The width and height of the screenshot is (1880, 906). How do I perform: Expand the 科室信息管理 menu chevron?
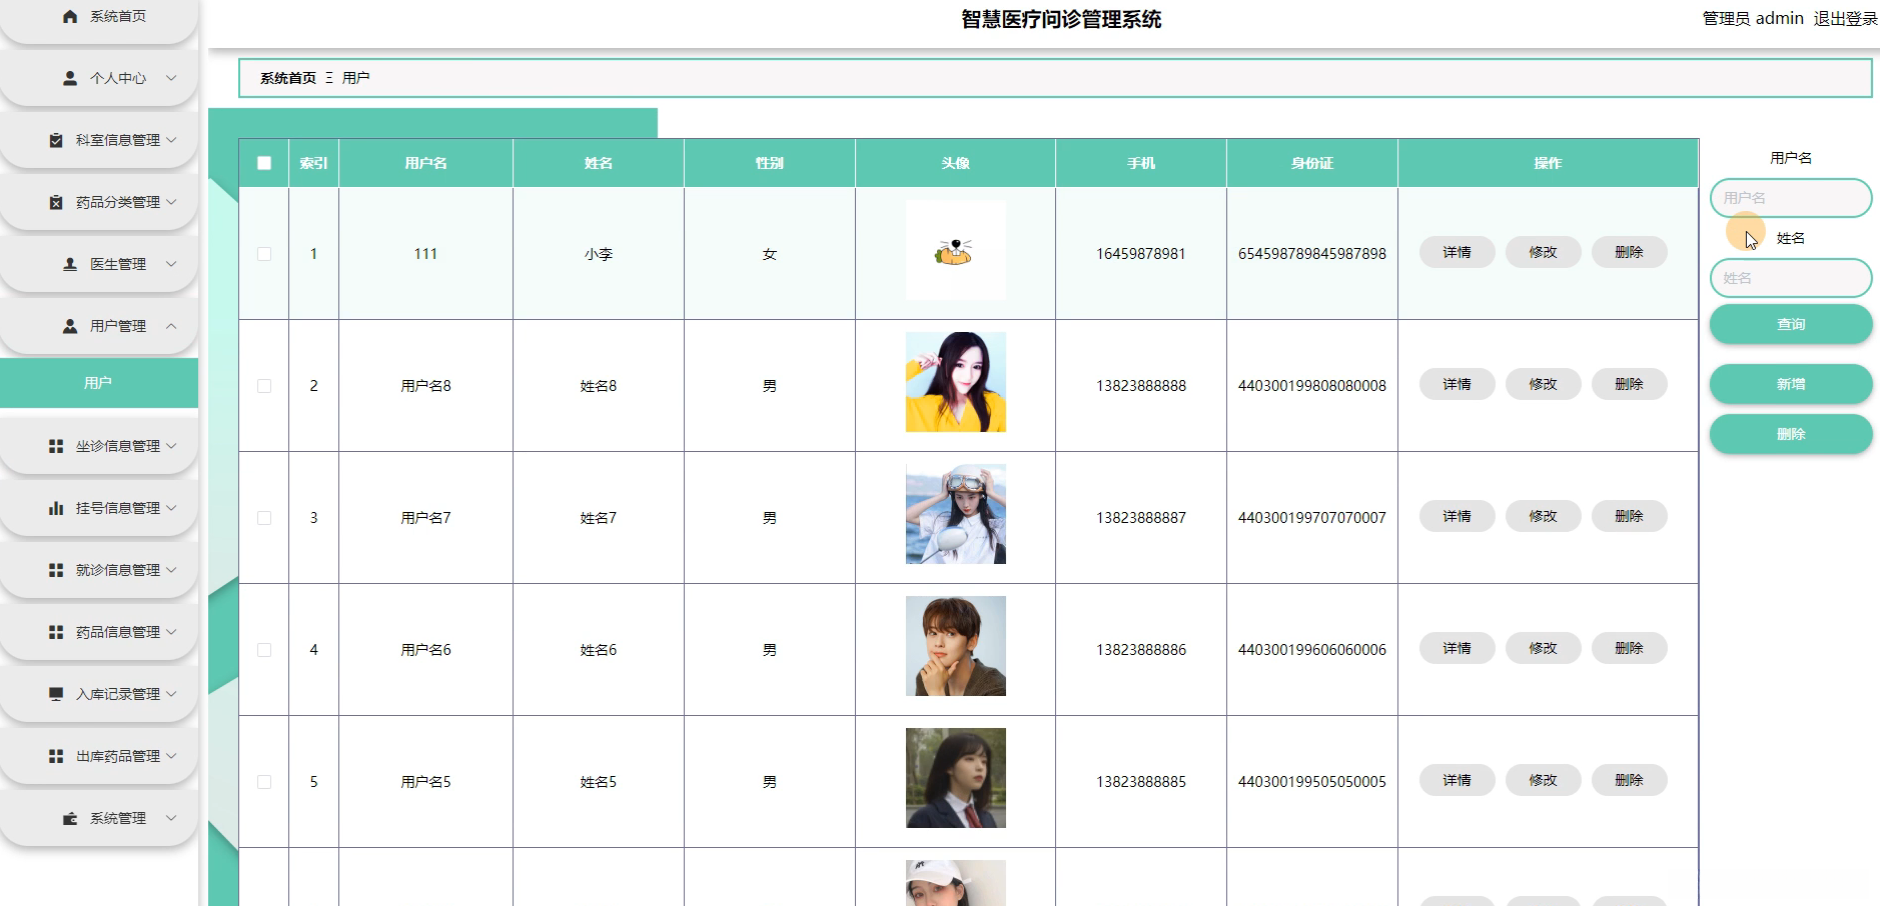coord(171,140)
